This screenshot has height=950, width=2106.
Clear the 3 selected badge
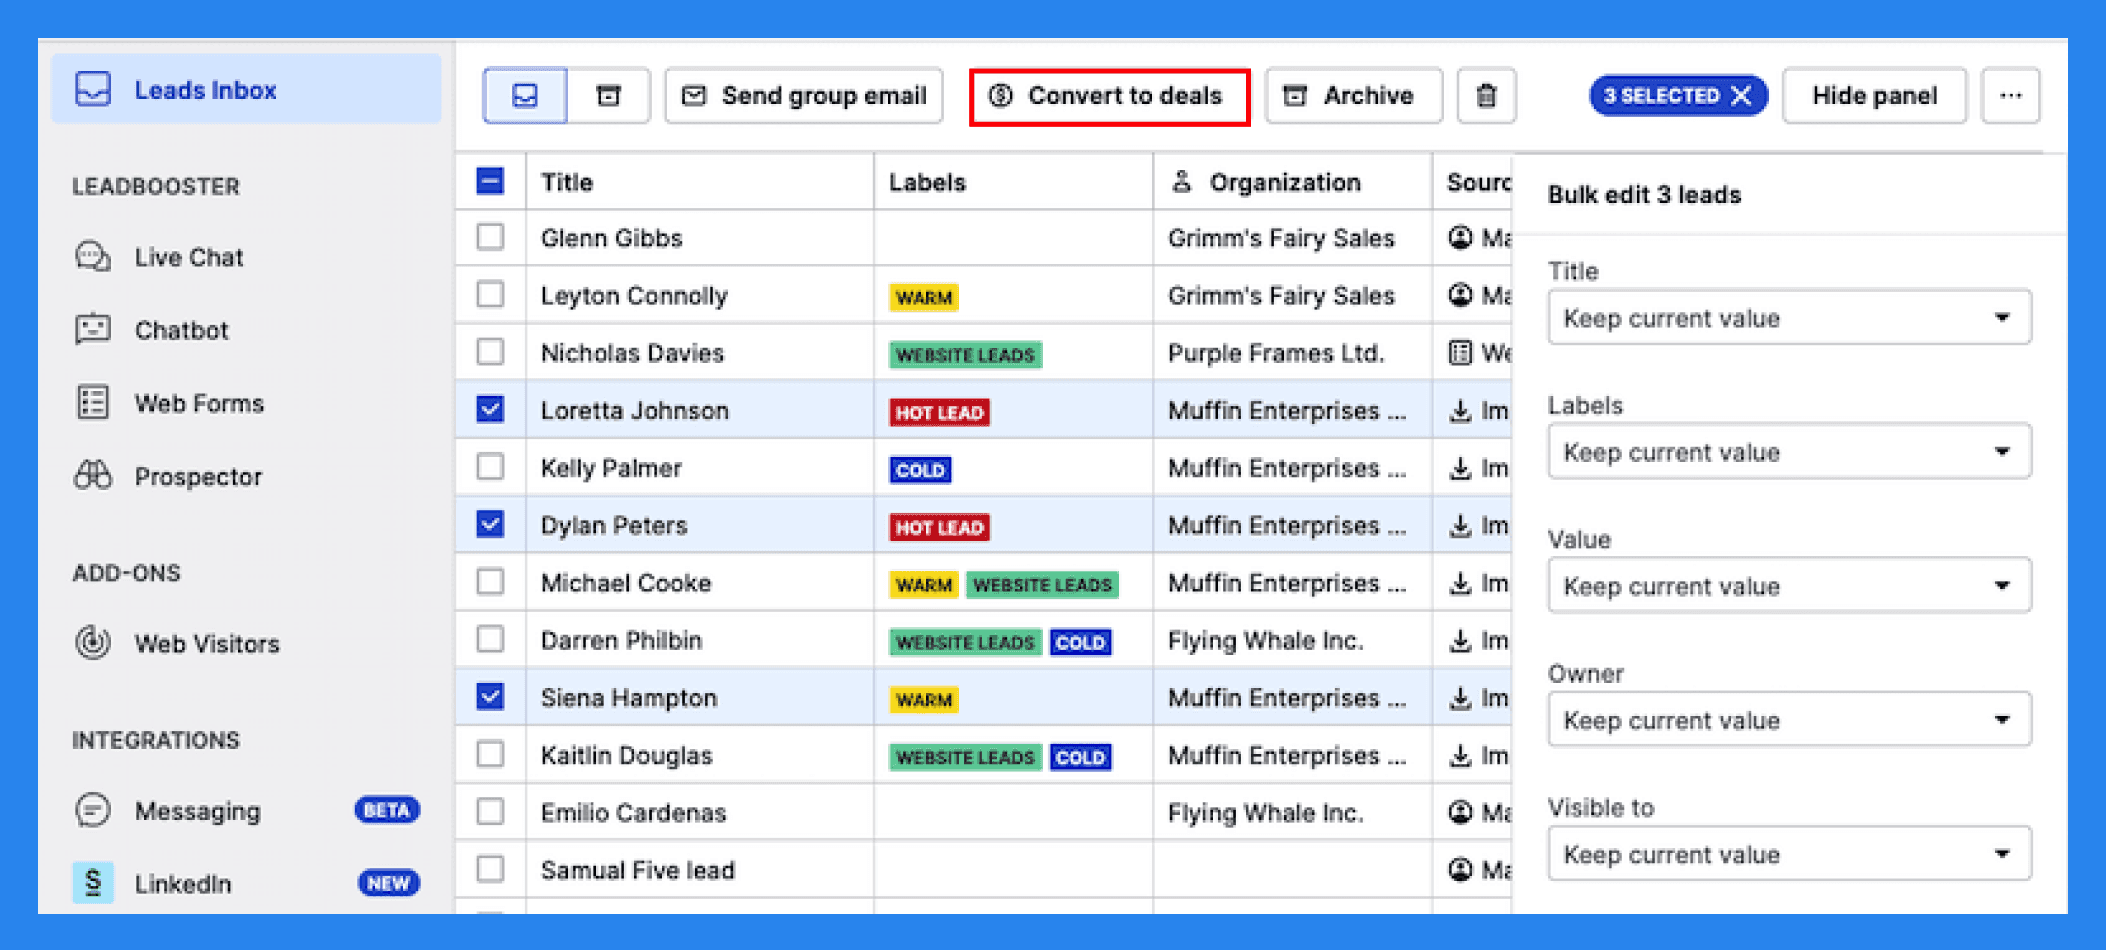(1741, 96)
